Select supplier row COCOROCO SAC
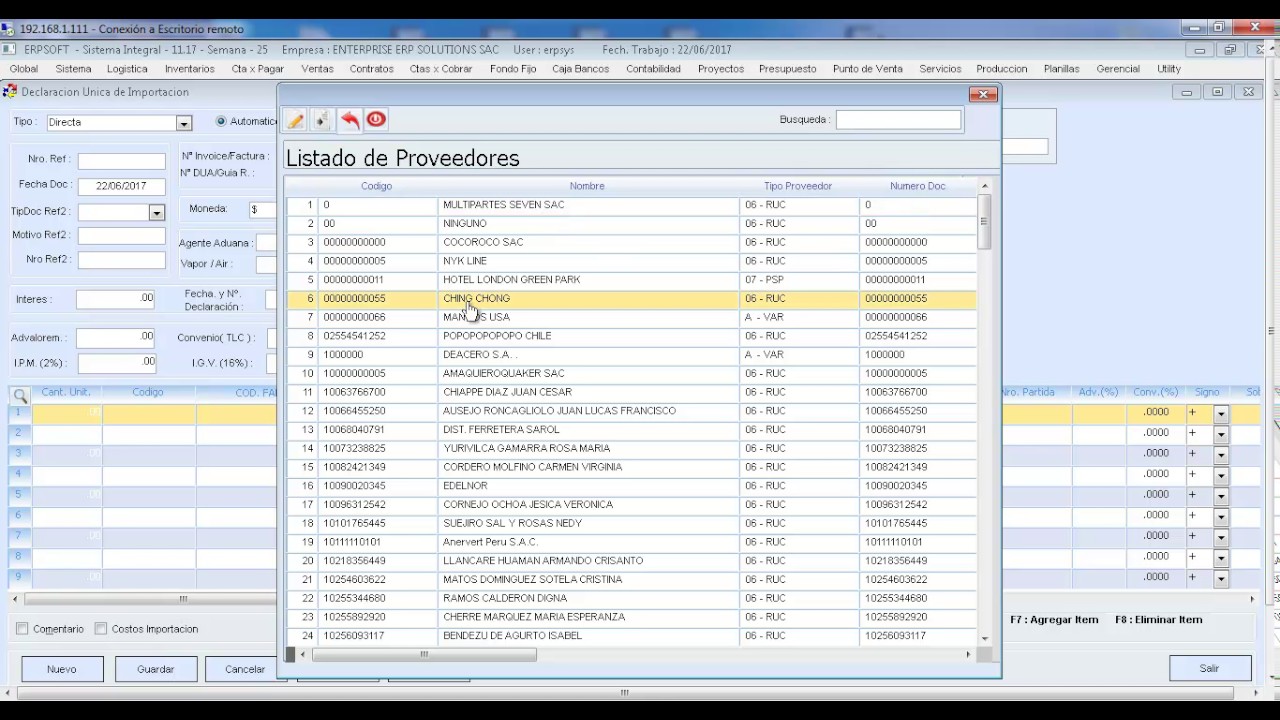 tap(631, 242)
